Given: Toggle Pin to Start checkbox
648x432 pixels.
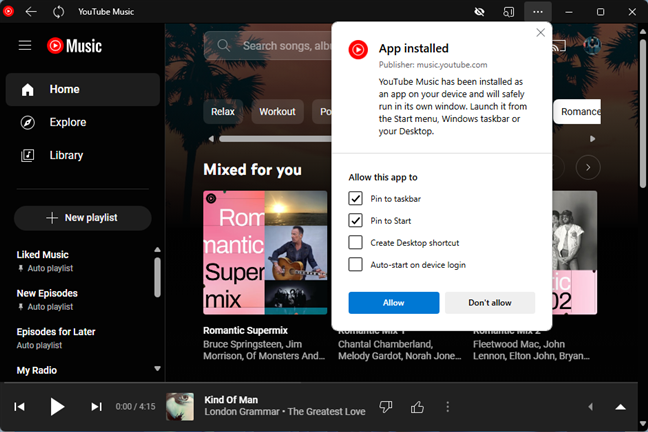Looking at the screenshot, I should [355, 220].
